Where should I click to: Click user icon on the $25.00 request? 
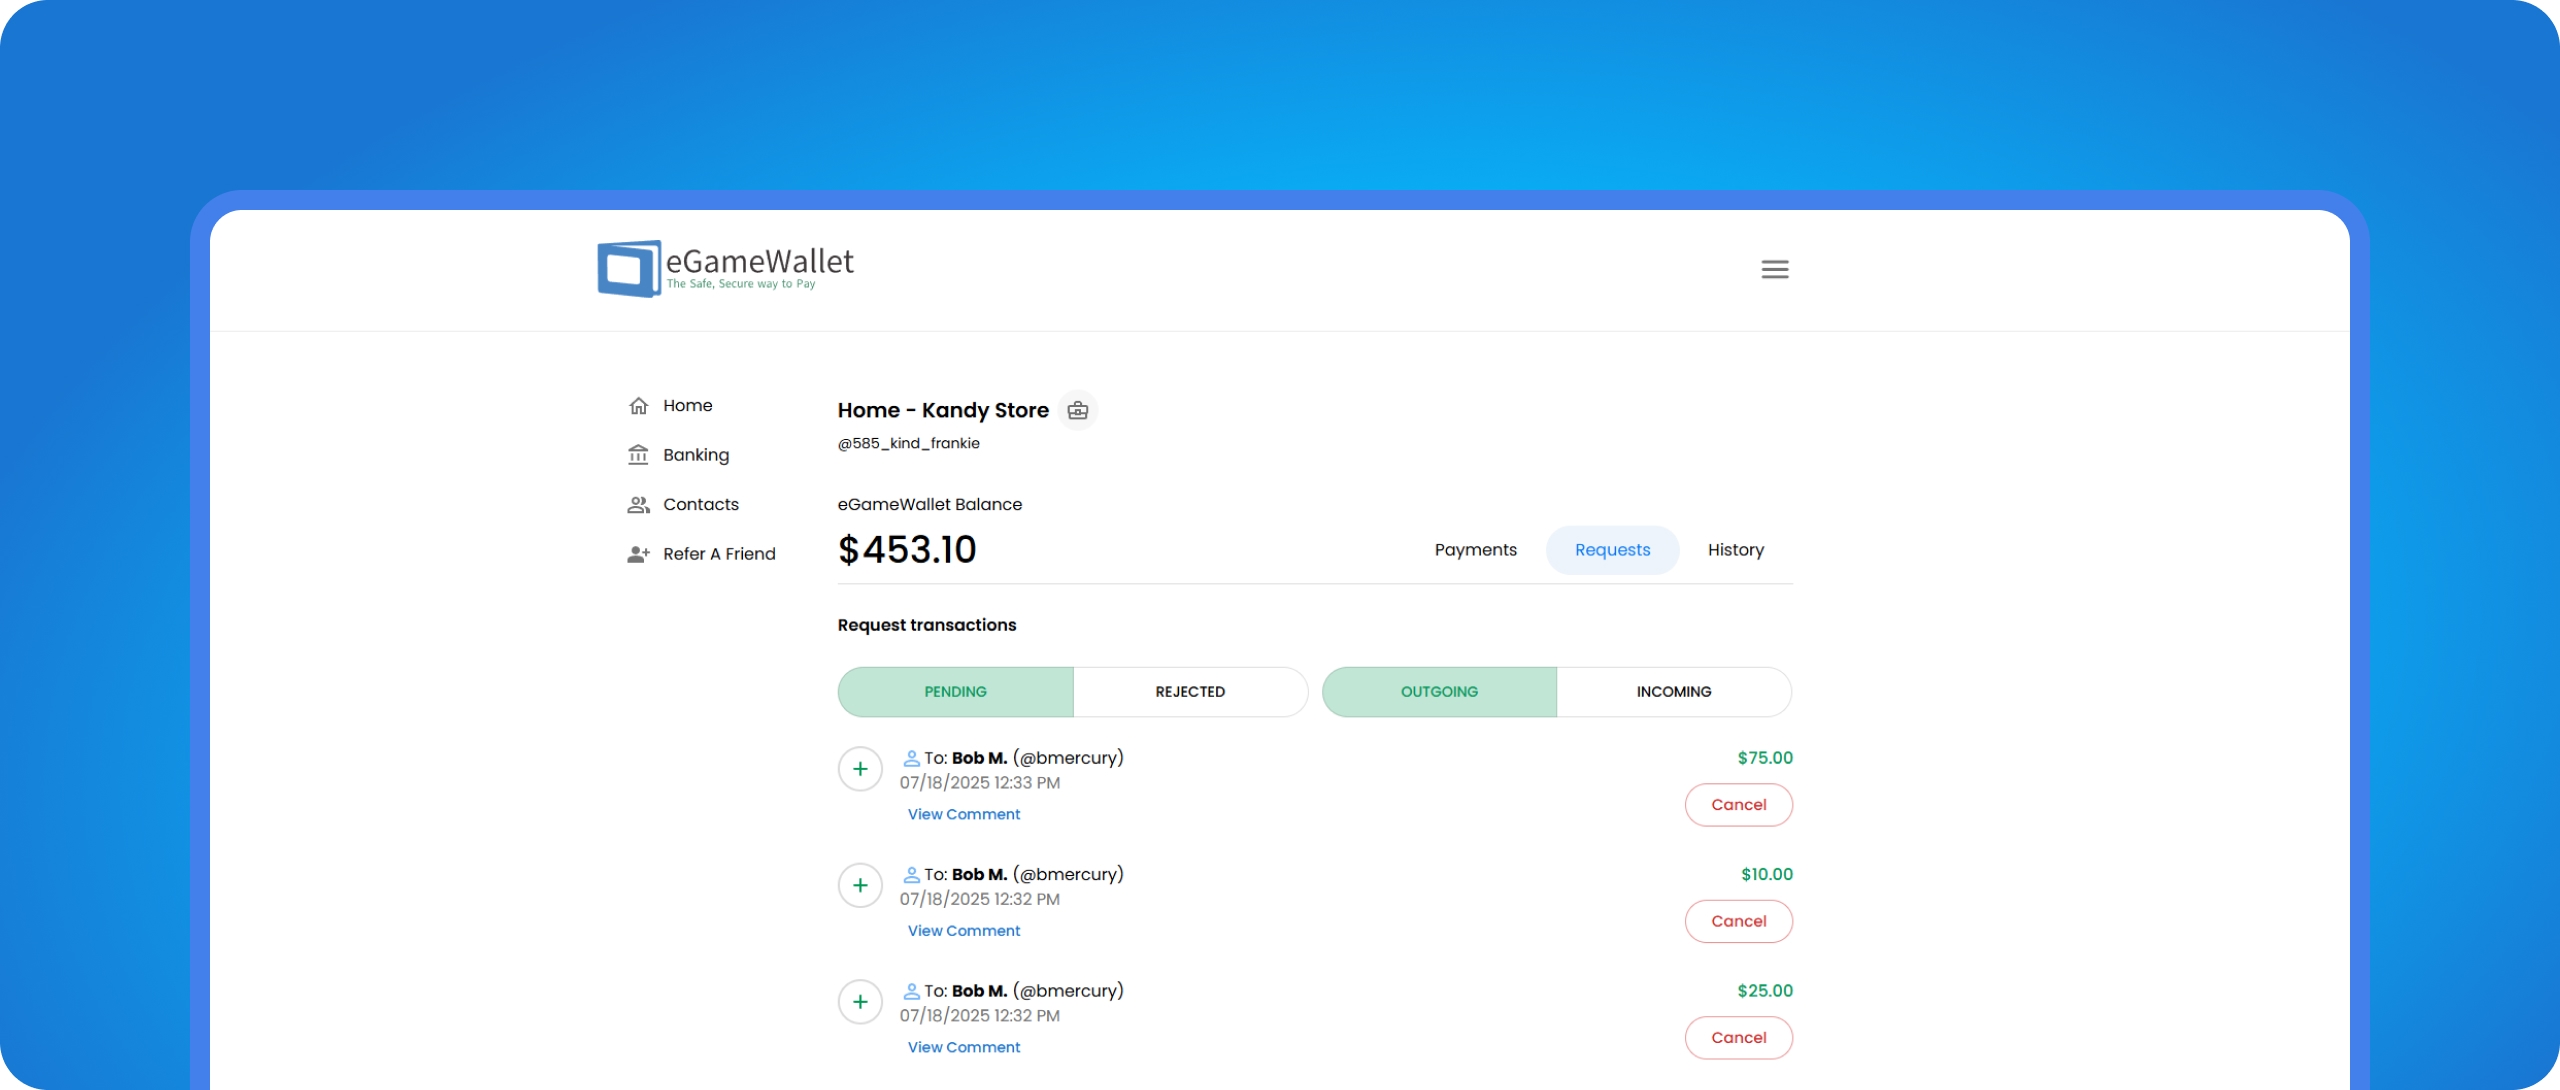coord(911,991)
